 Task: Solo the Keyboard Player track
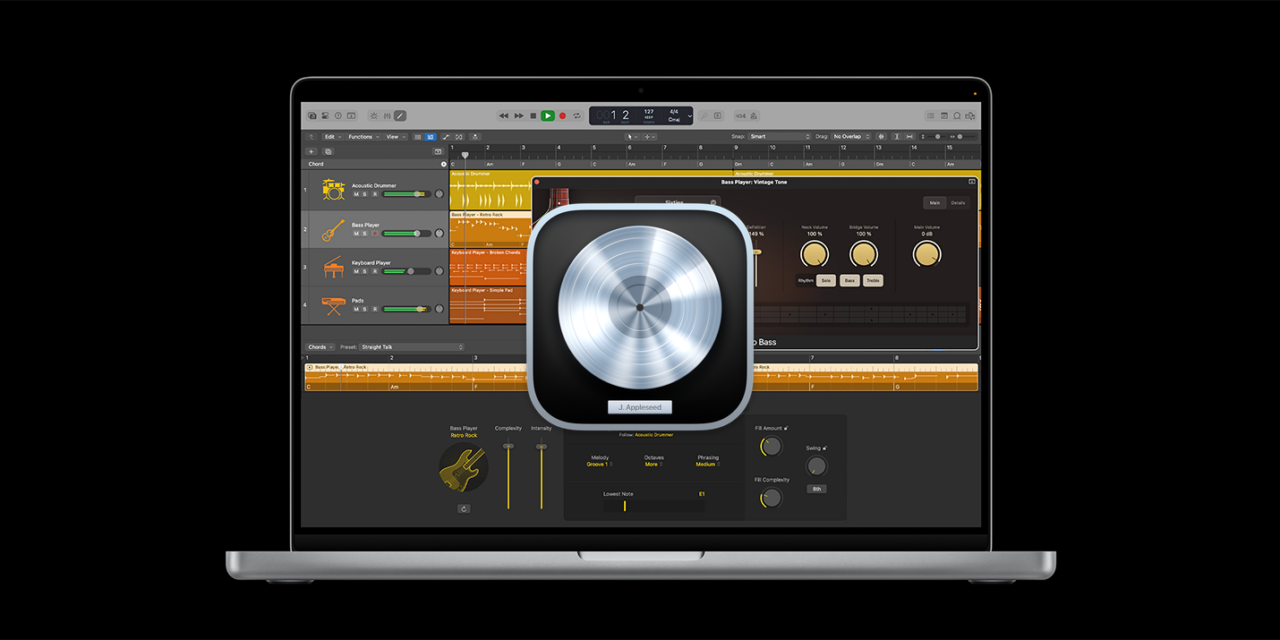365,270
